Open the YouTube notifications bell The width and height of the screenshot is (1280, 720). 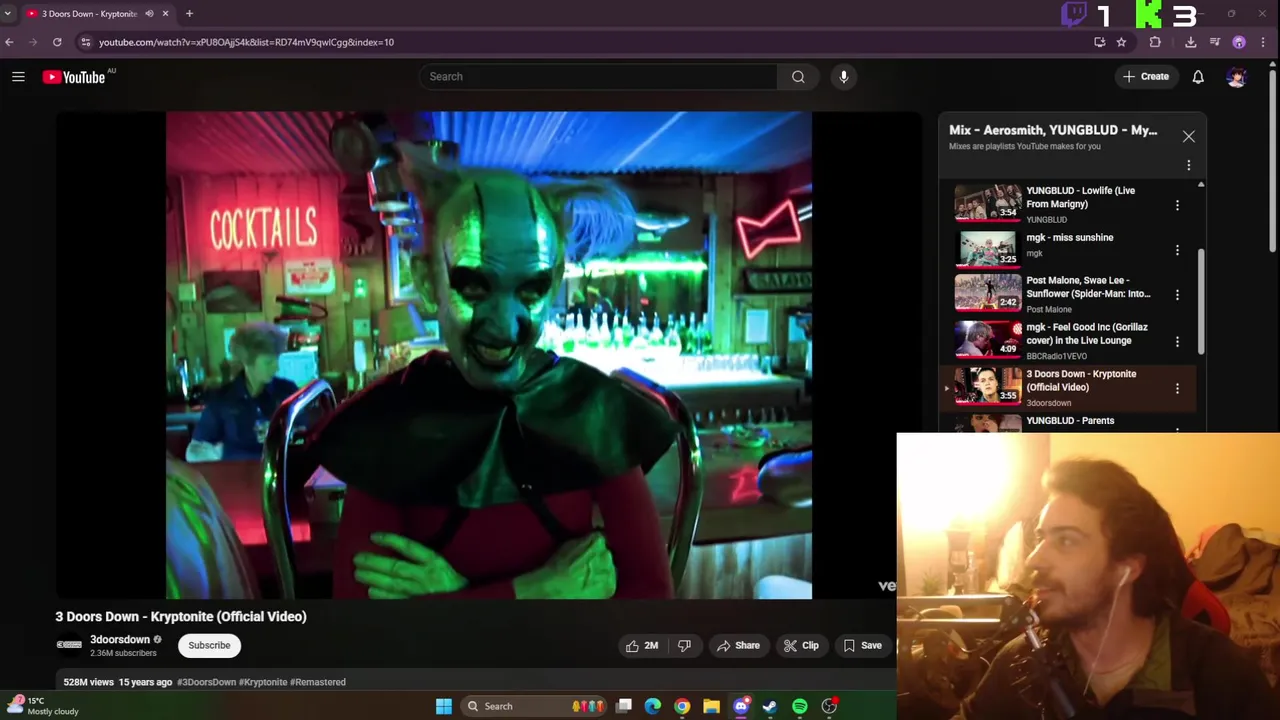tap(1198, 77)
